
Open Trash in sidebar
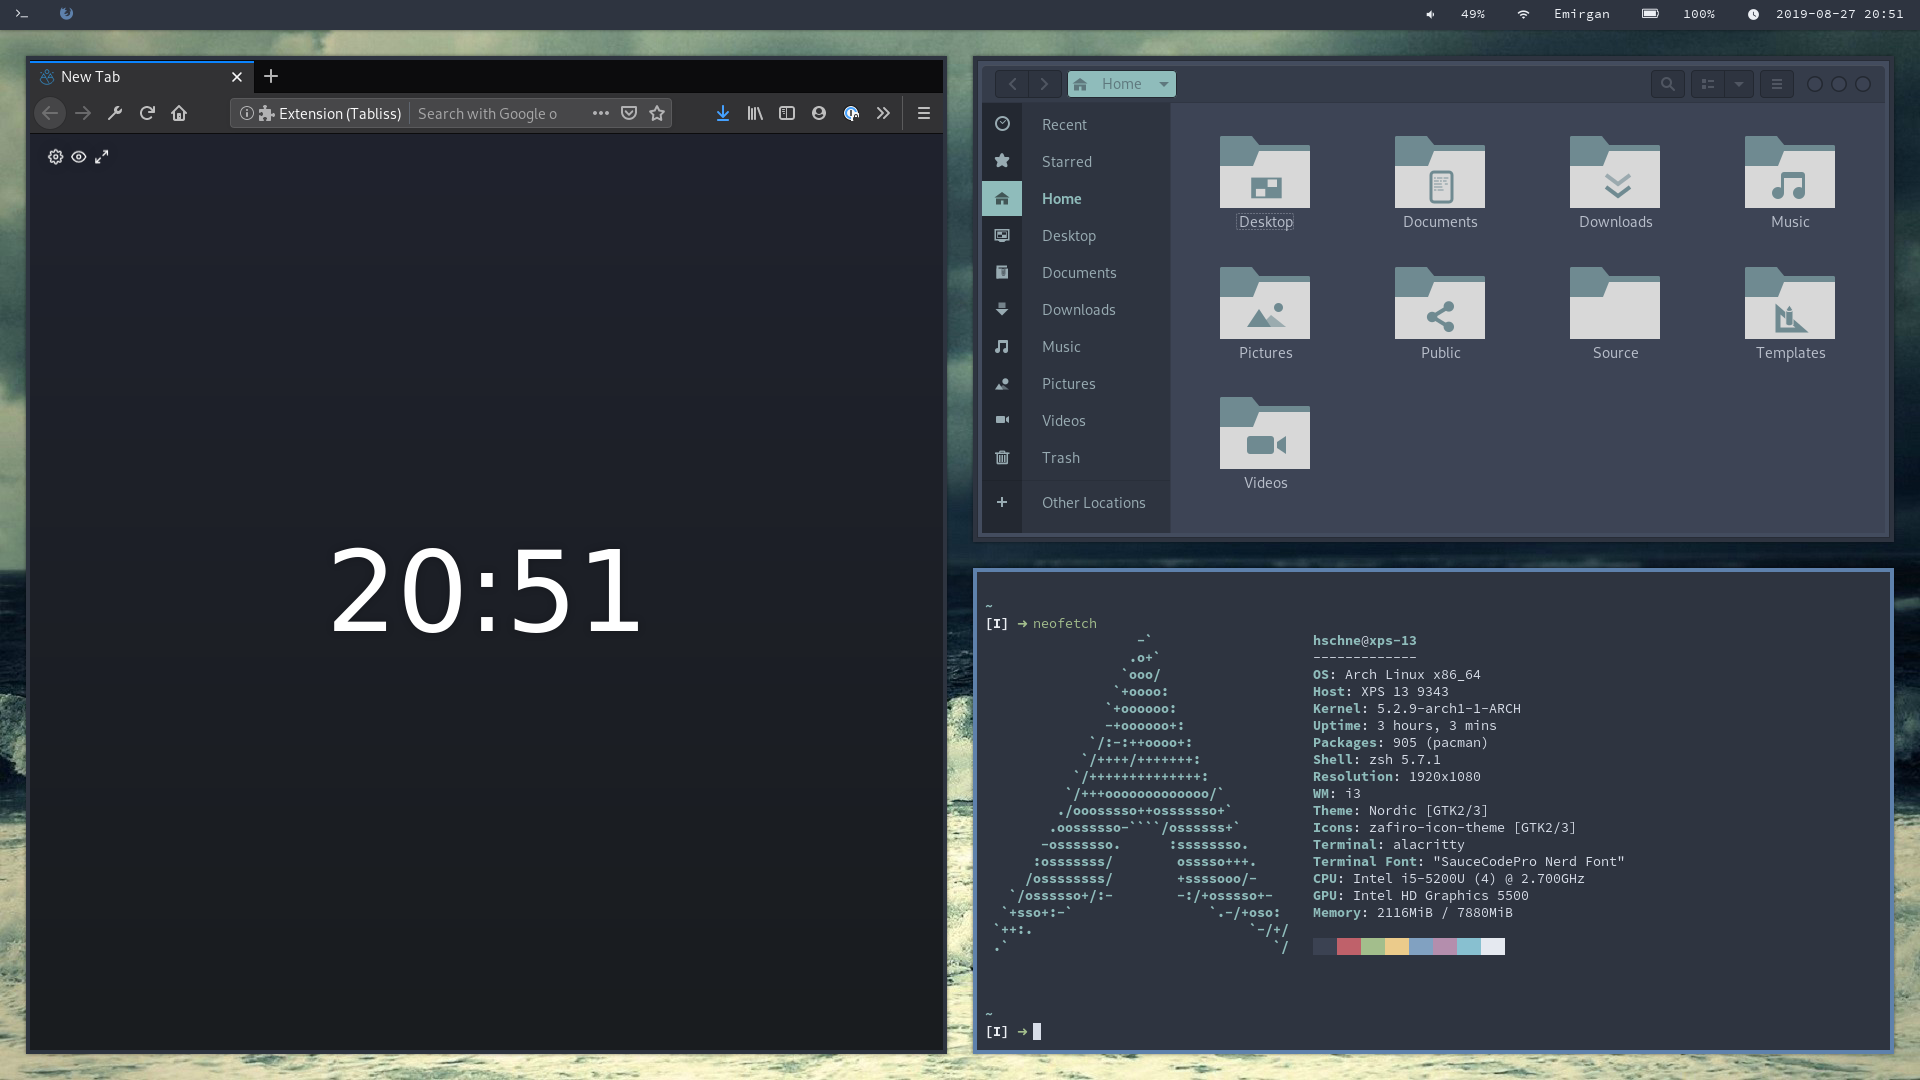coord(1076,457)
